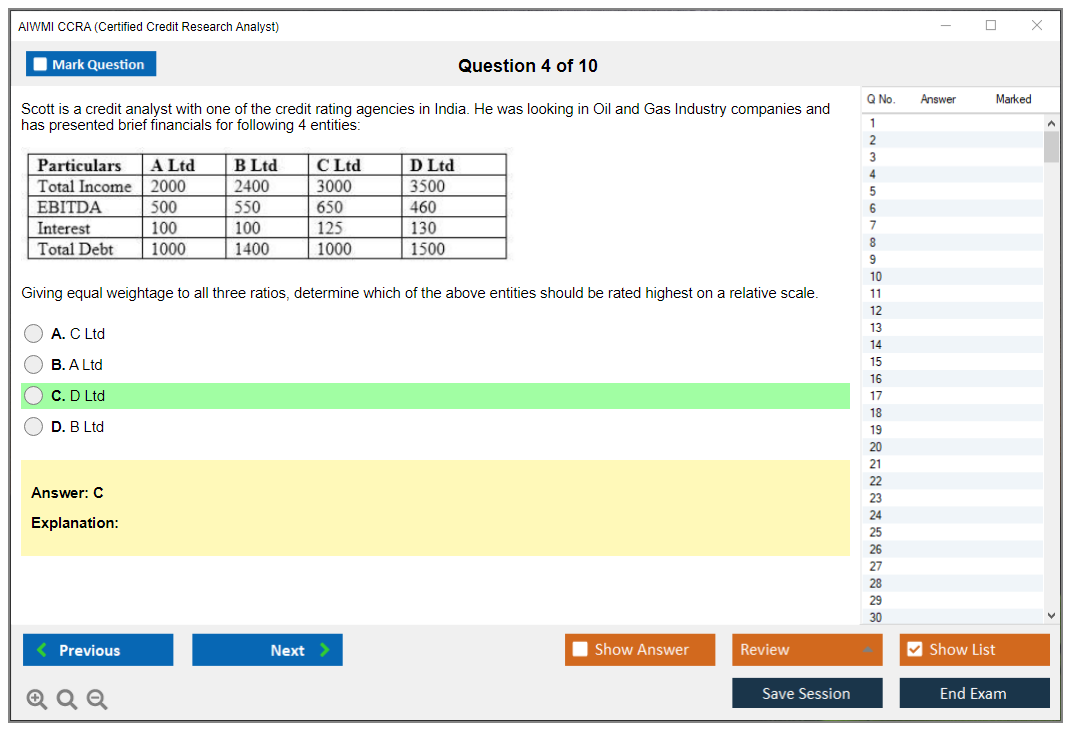The width and height of the screenshot is (1075, 735).
Task: Minimize the CCRA exam window
Action: click(x=945, y=26)
